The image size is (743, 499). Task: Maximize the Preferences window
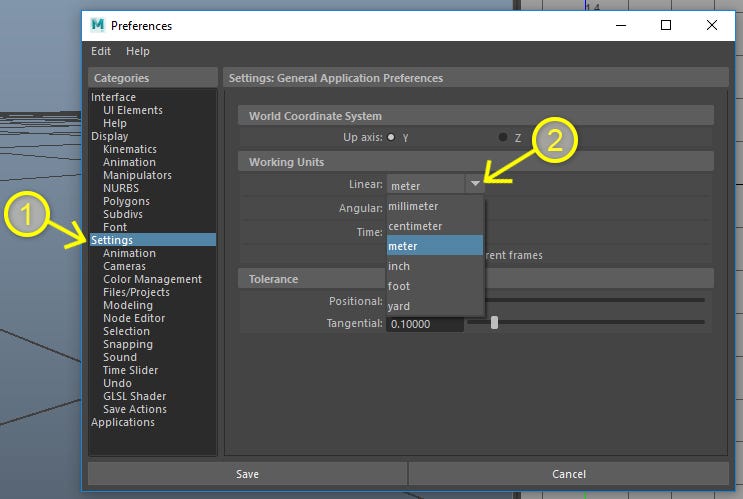click(x=666, y=25)
